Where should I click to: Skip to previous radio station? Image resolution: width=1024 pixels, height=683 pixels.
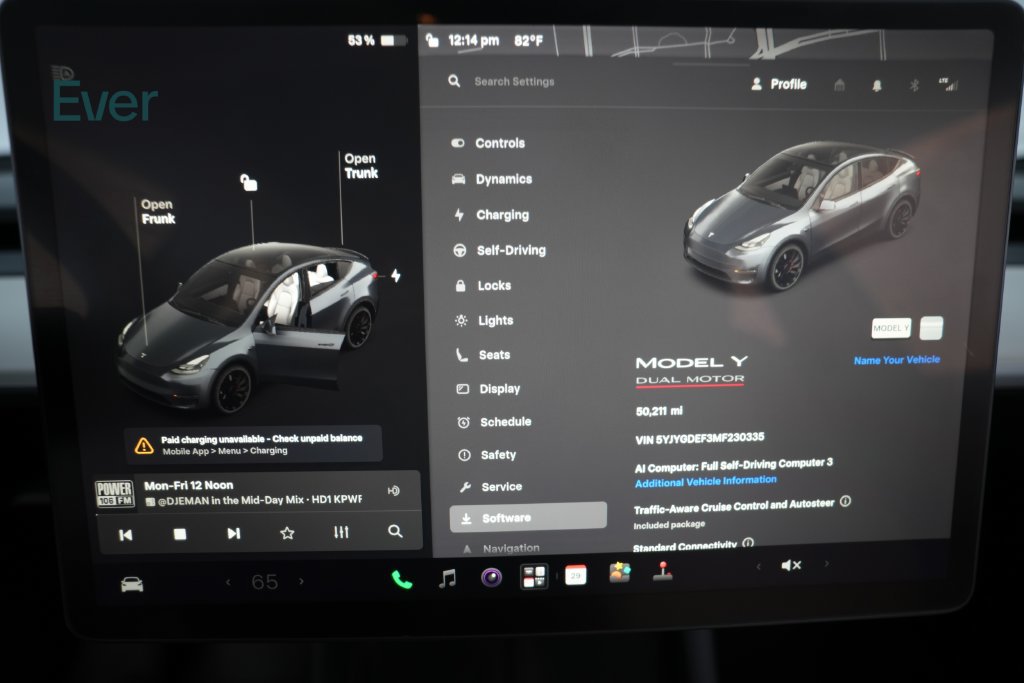pyautogui.click(x=125, y=535)
